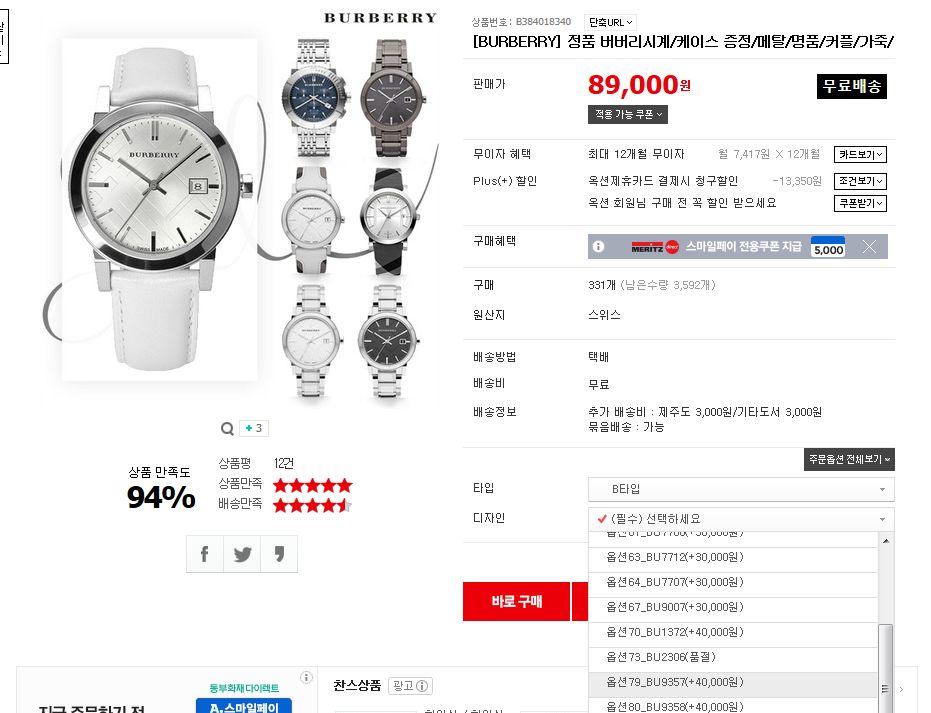The height and width of the screenshot is (713, 931).
Task: Click the magnifier zoom icon under product image
Action: pos(227,428)
